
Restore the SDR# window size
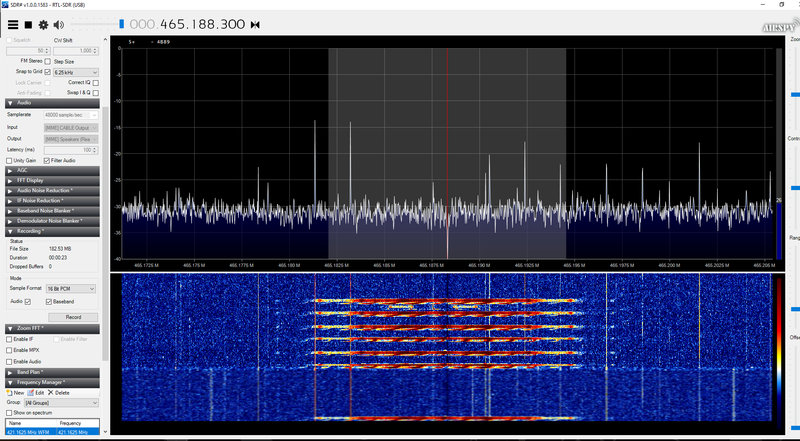(x=781, y=5)
